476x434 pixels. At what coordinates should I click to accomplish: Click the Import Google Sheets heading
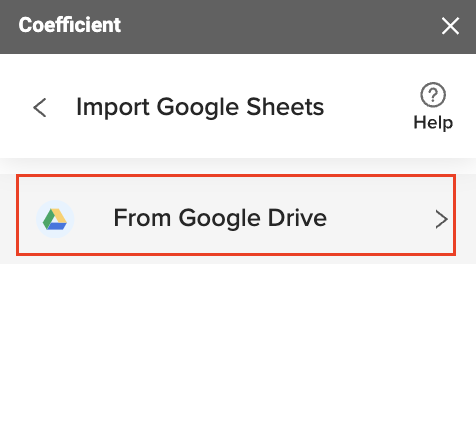click(200, 107)
